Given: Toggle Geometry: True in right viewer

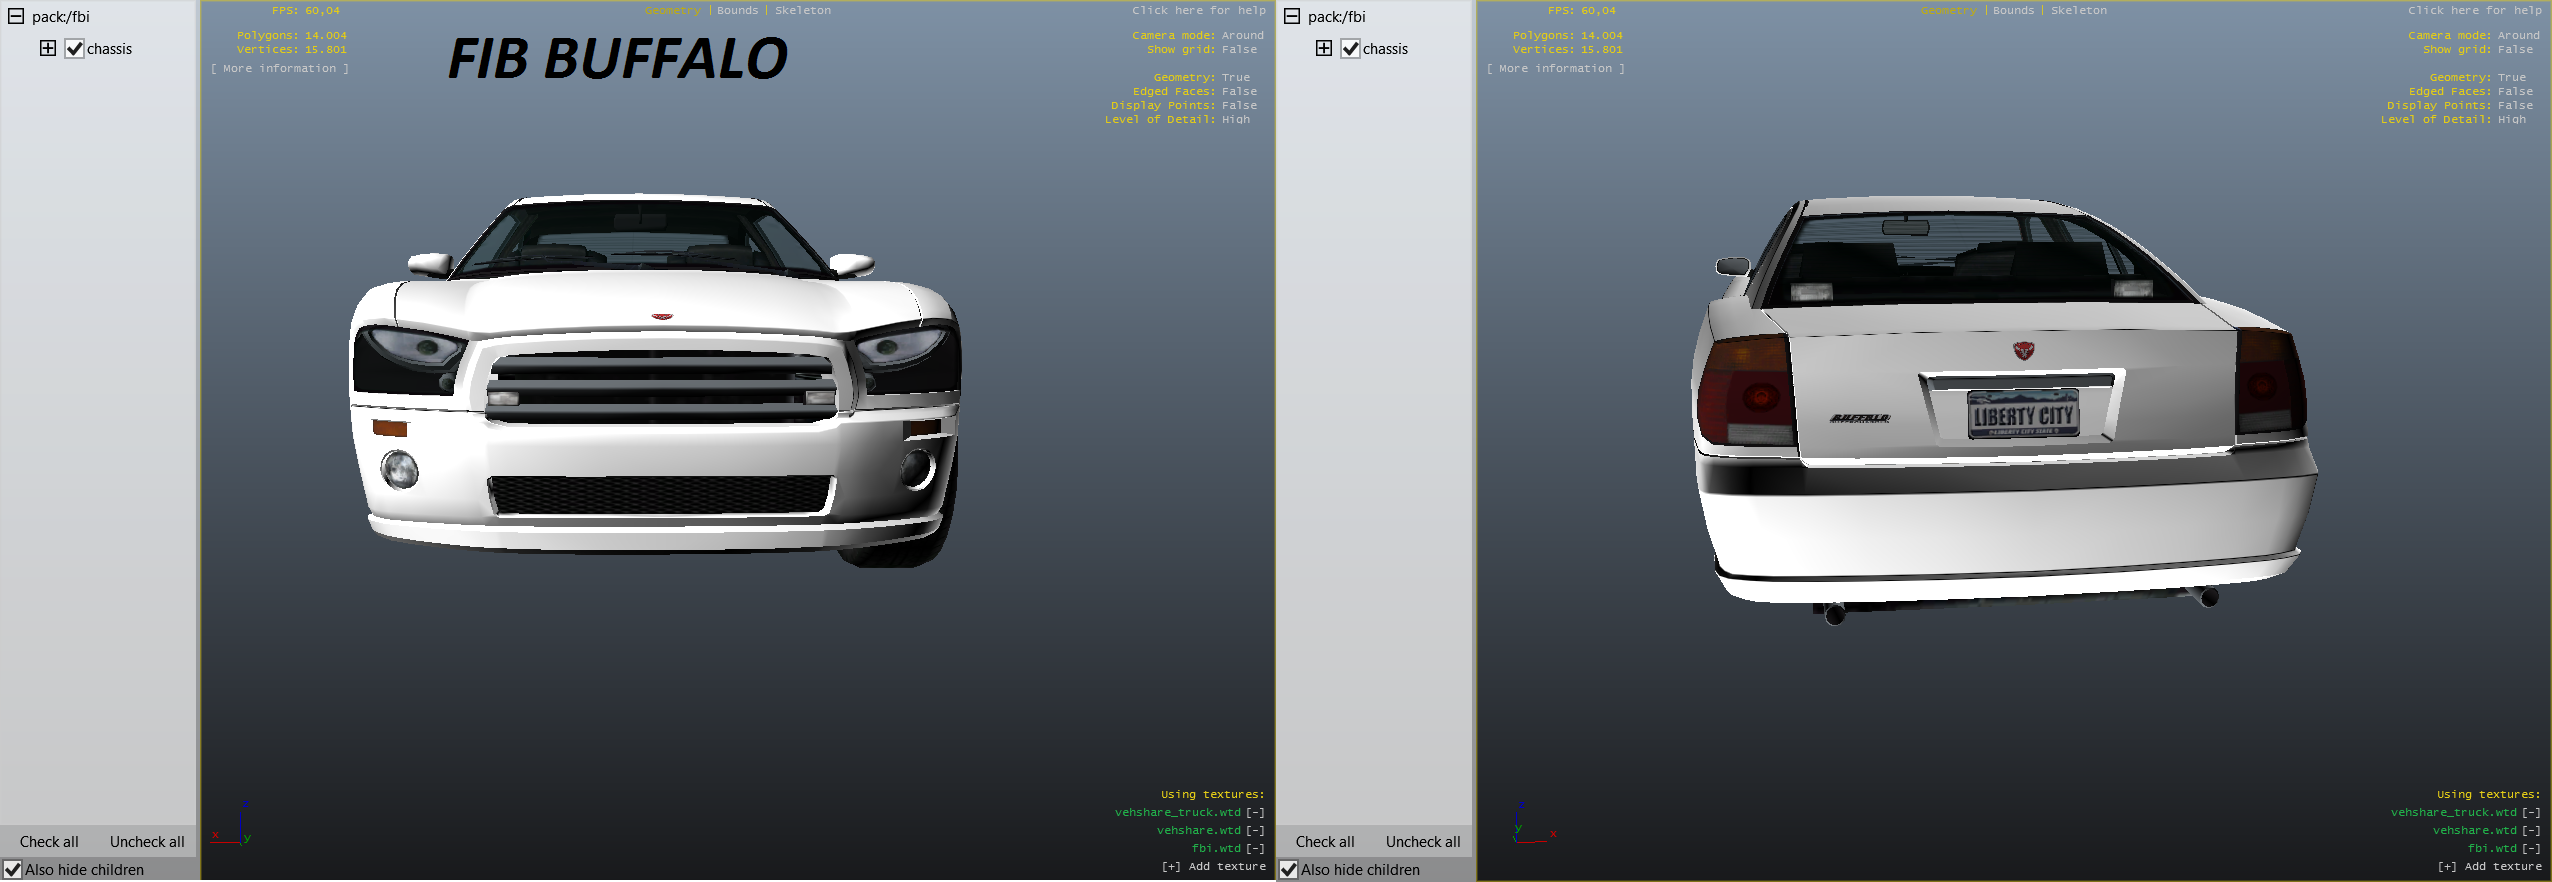Looking at the screenshot, I should [x=2478, y=77].
